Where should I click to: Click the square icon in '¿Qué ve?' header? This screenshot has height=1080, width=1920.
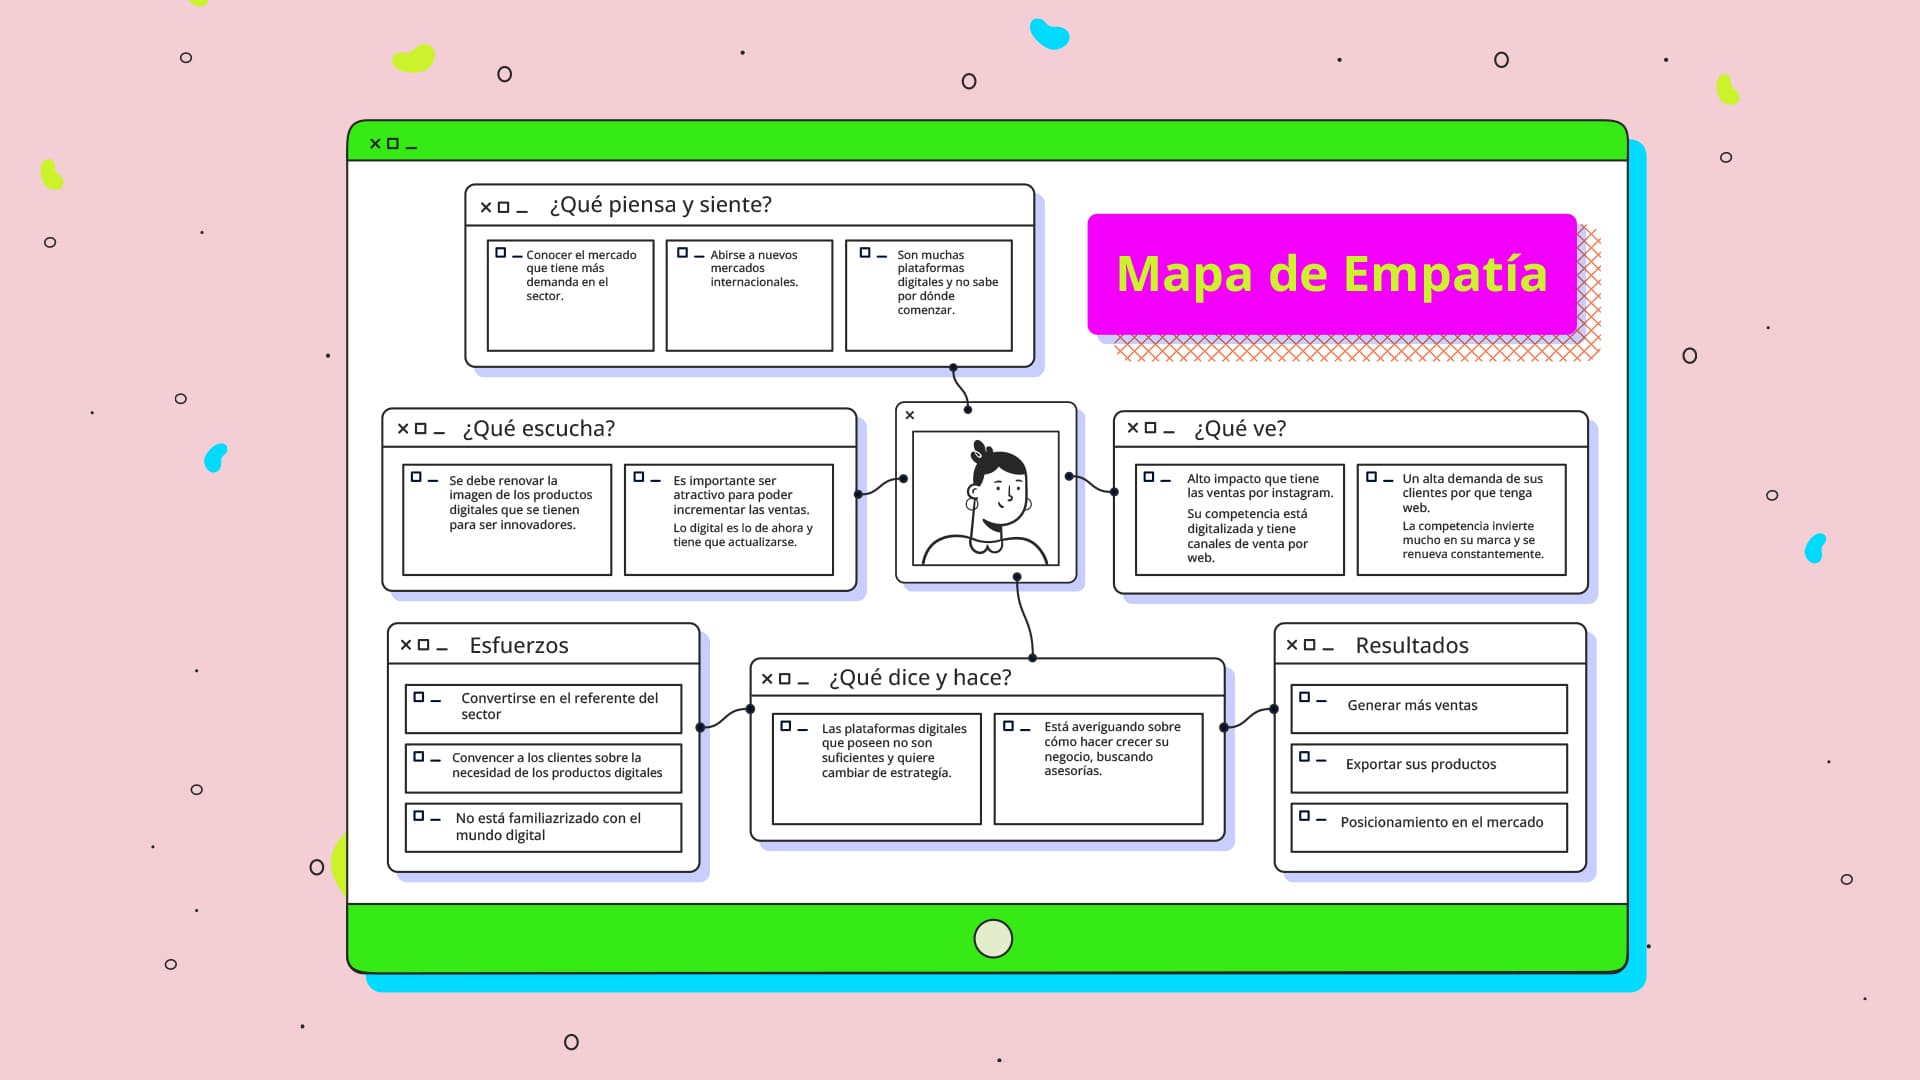[1150, 428]
